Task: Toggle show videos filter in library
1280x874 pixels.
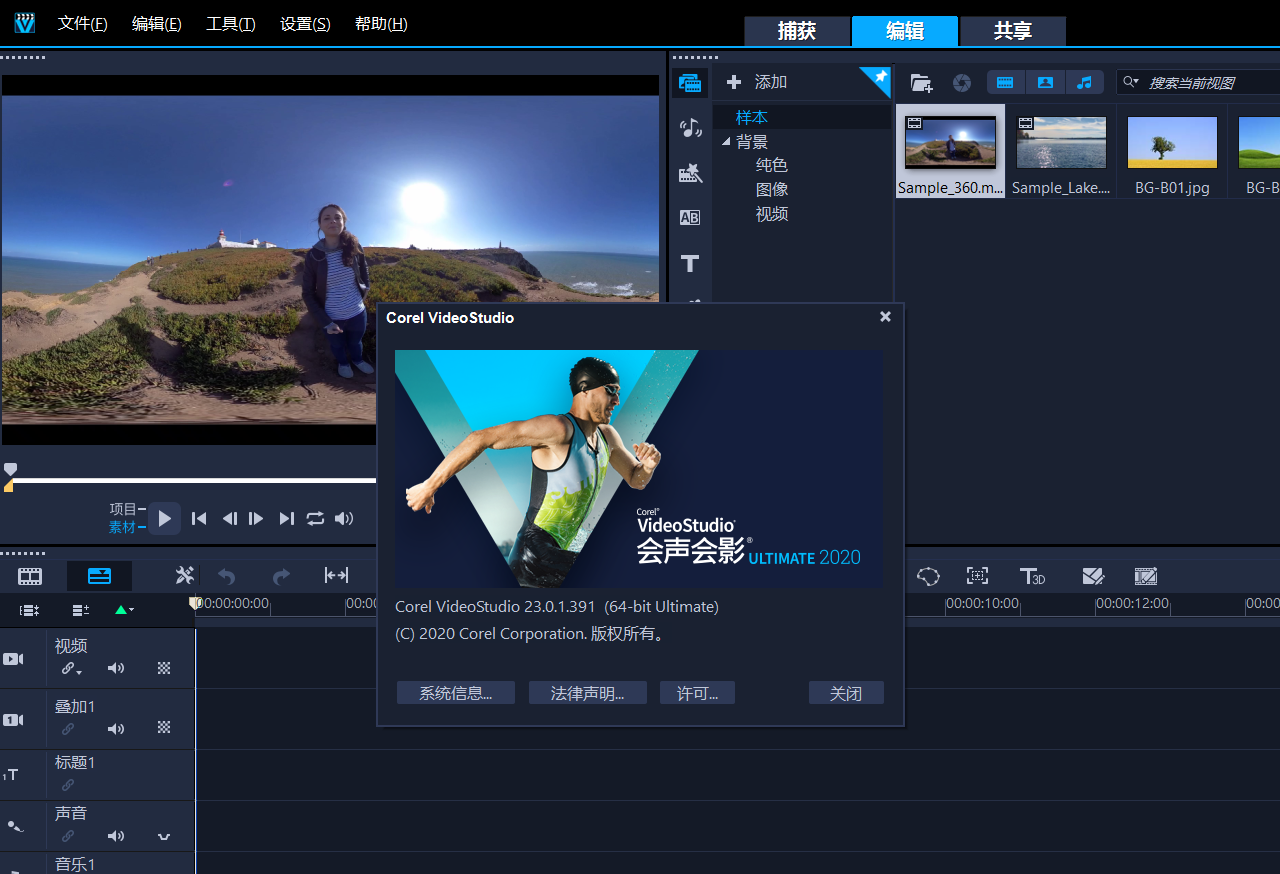Action: (1006, 82)
